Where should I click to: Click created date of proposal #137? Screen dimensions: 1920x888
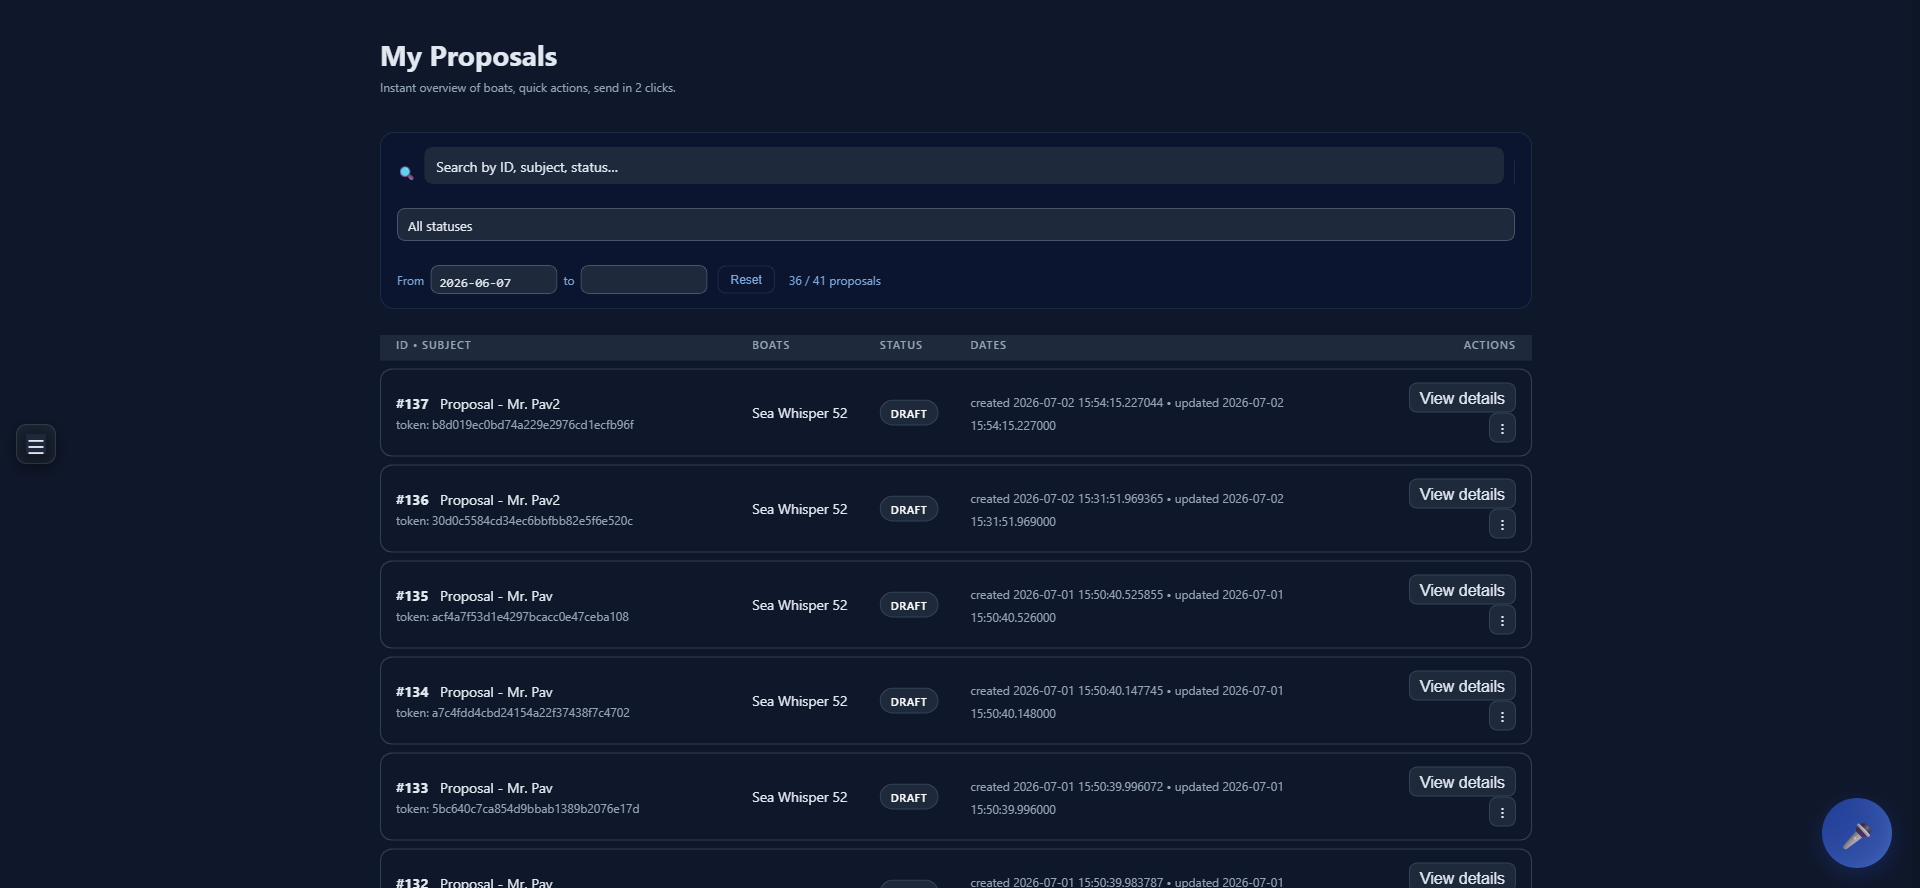(x=1067, y=403)
